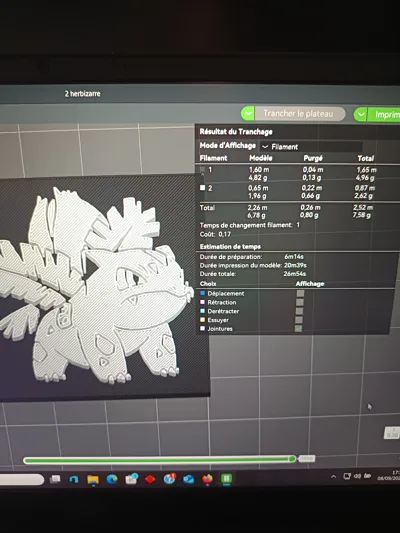Click the '2,62 g' total weight value

pos(363,196)
